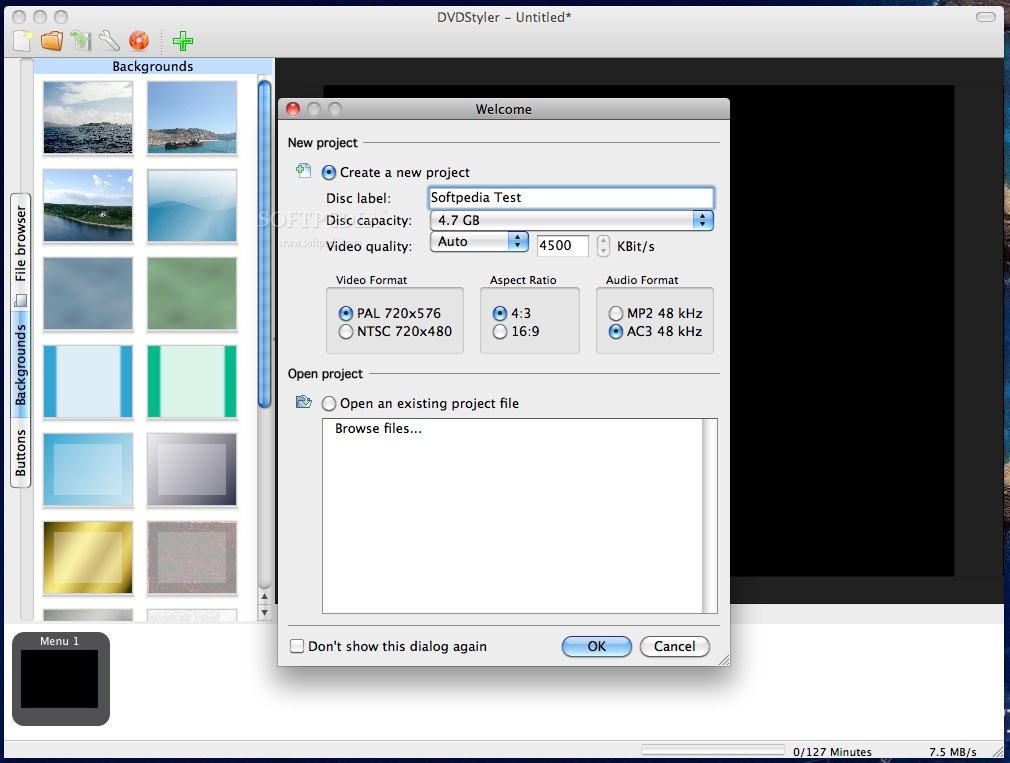Click the Backgrounds panel scrollbar thumb

(264, 243)
